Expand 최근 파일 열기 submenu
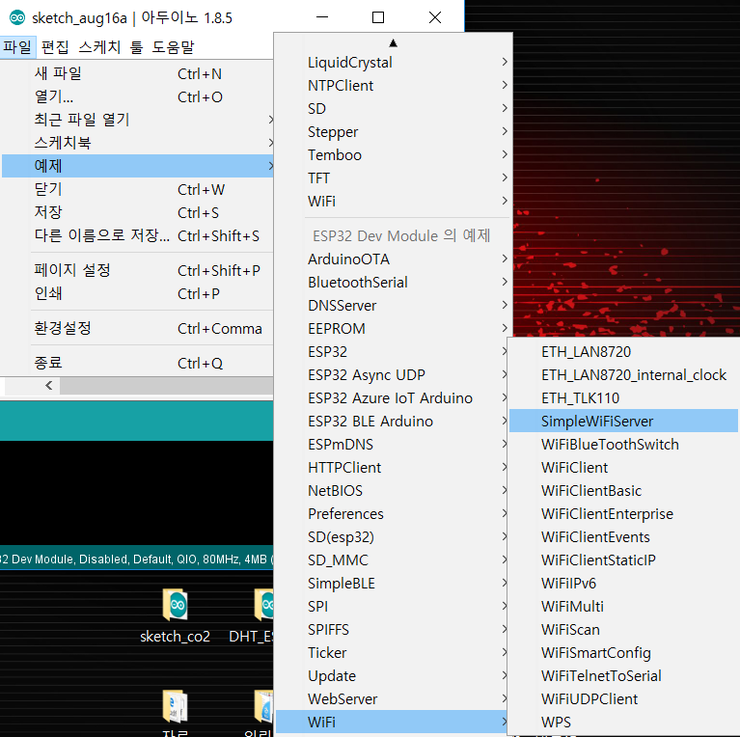 pos(138,120)
